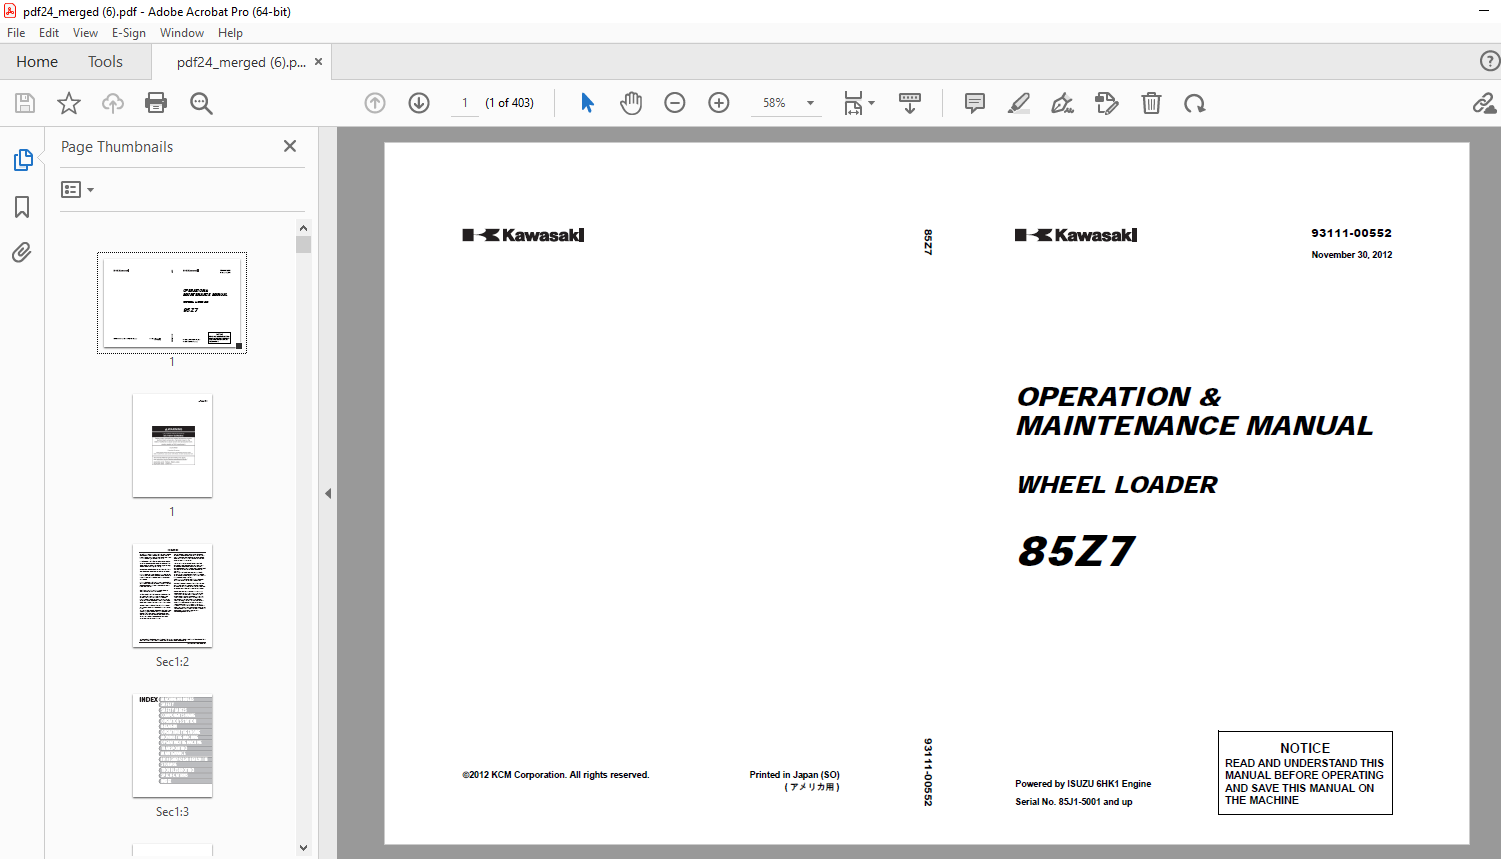
Task: Open the Edit menu
Action: click(49, 33)
